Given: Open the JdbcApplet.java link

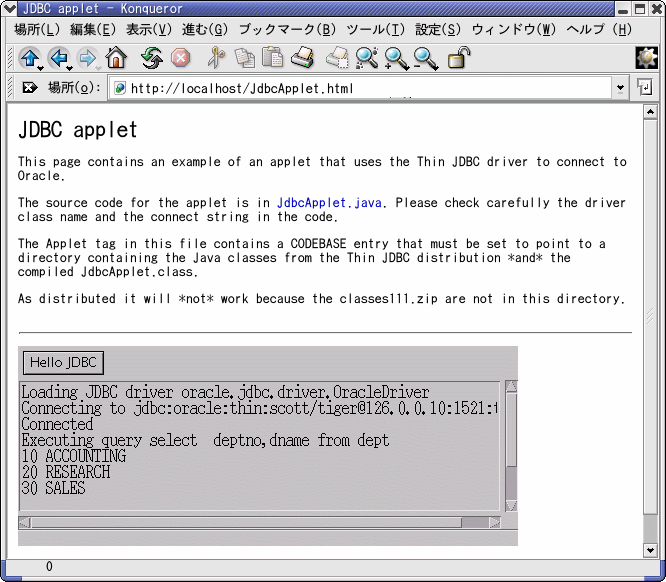Looking at the screenshot, I should click(x=329, y=203).
